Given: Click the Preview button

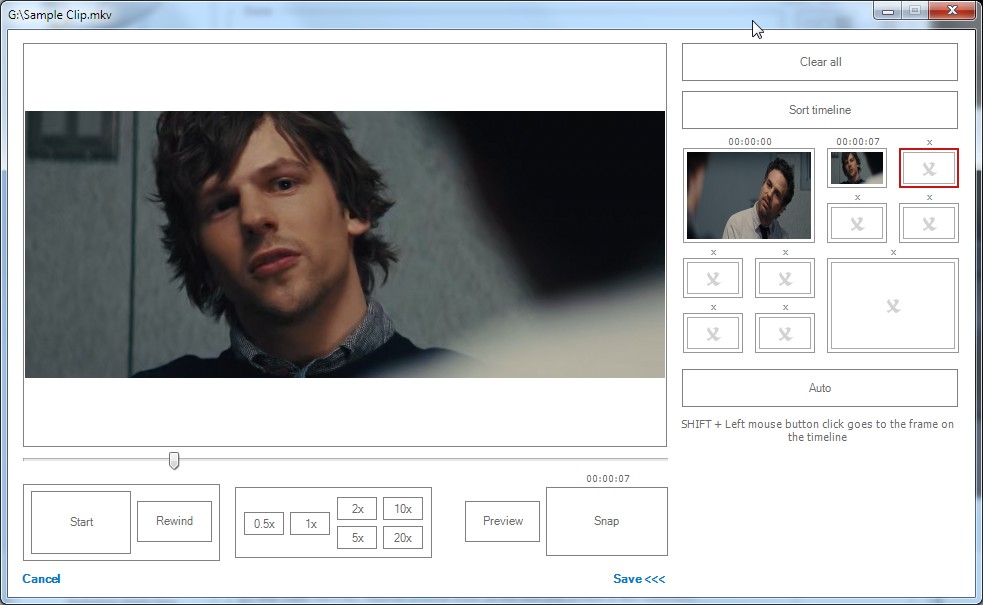Looking at the screenshot, I should [503, 521].
